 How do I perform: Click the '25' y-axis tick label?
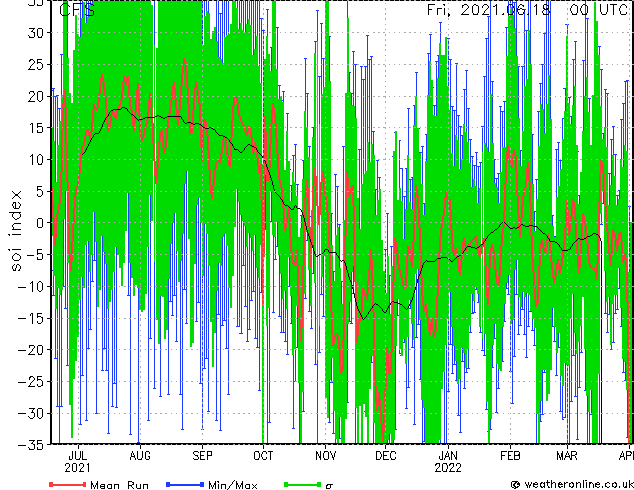point(37,64)
